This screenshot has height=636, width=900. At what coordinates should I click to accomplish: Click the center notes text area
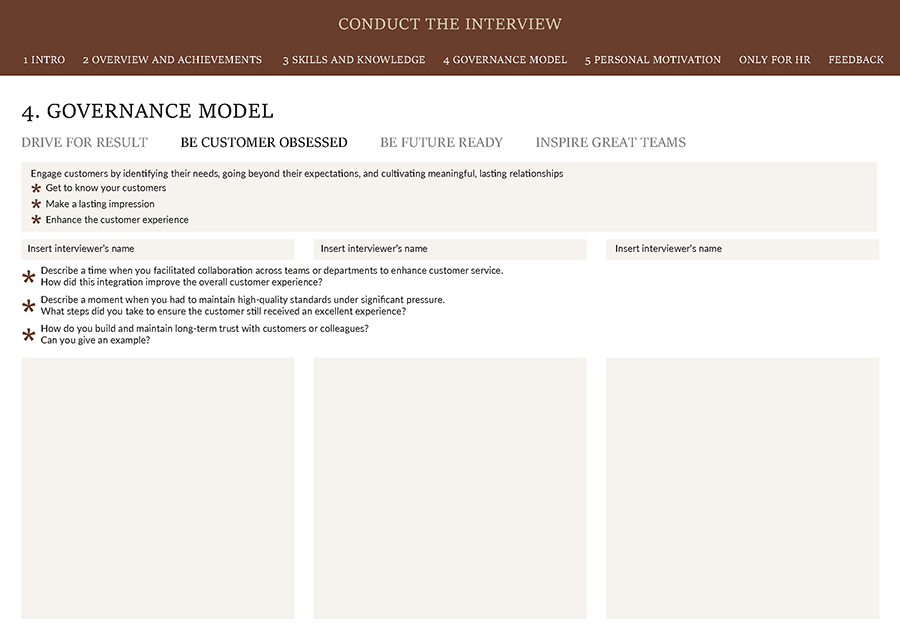[450, 488]
